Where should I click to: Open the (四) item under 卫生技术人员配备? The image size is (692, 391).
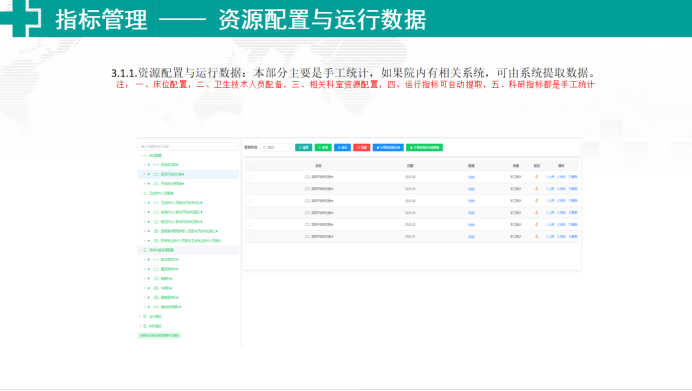pos(185,231)
